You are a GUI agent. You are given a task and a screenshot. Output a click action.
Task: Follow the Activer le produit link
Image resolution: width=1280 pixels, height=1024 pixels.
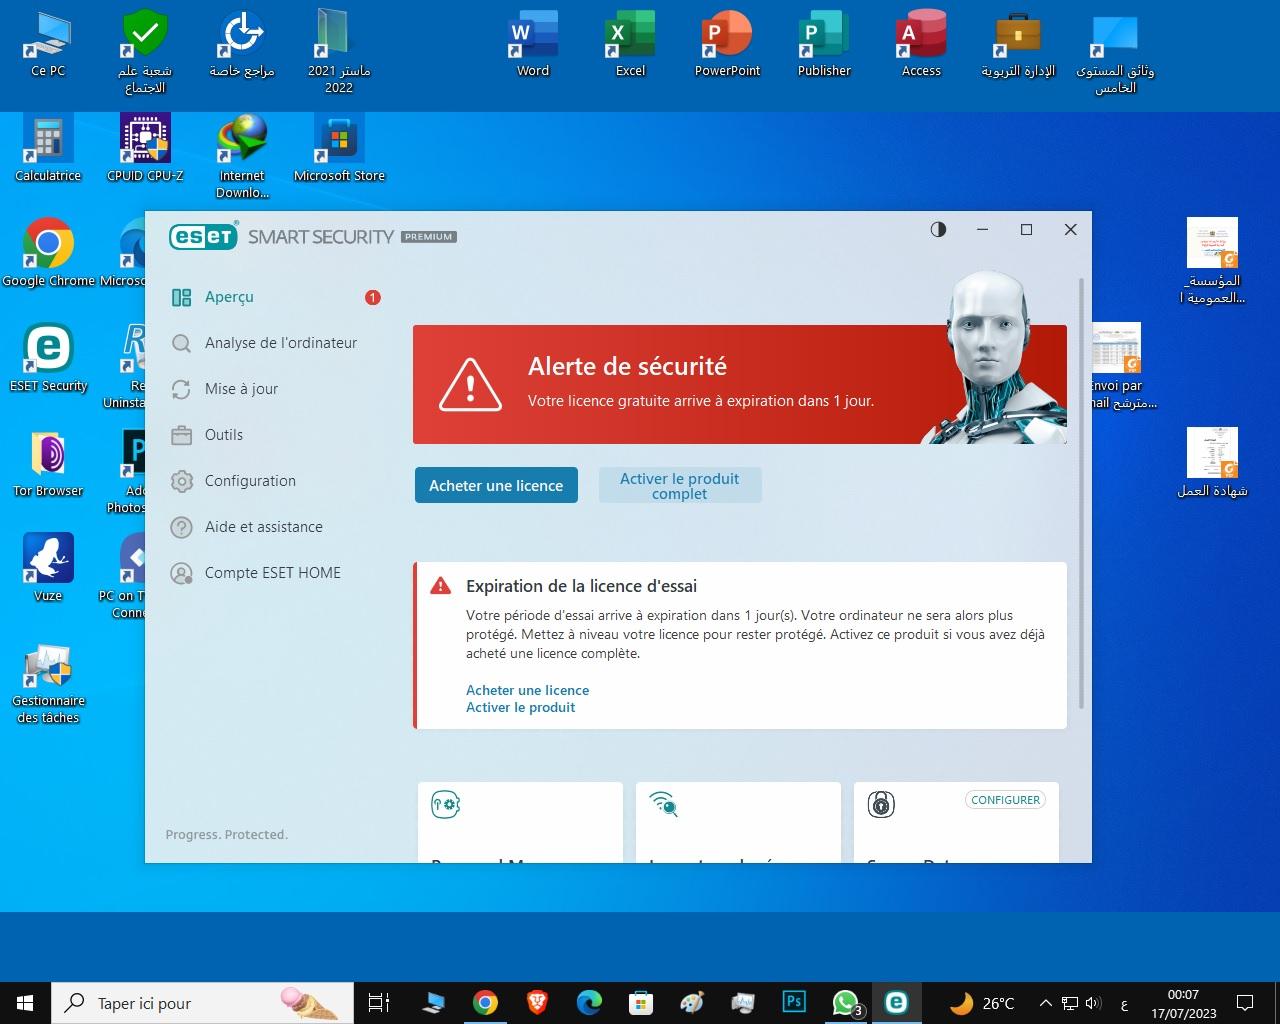click(x=520, y=707)
